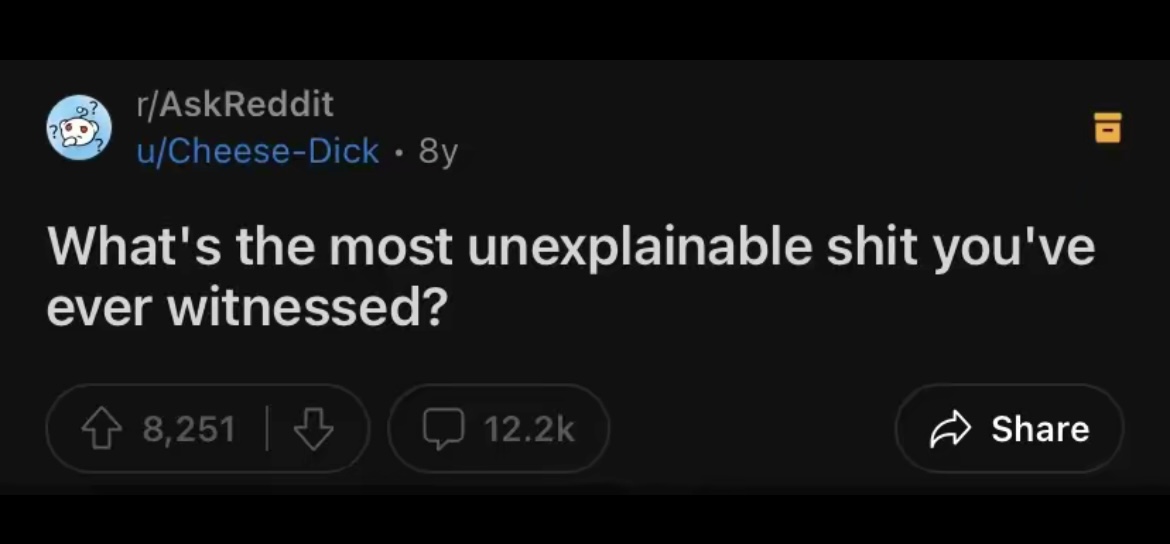Click the "ever witnessed?" title line
The width and height of the screenshot is (1170, 544).
(246, 306)
